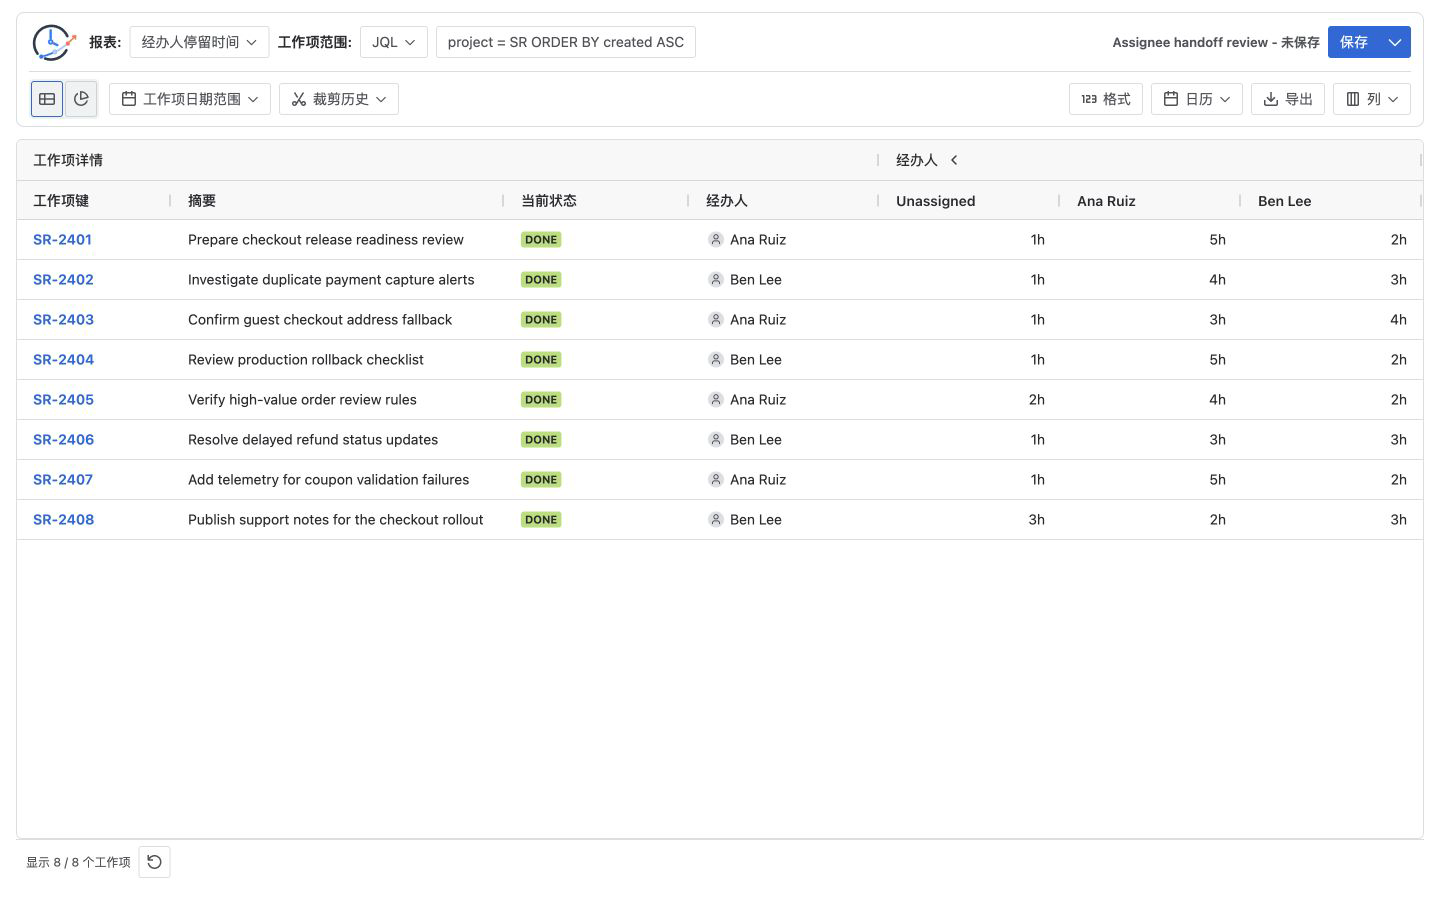The height and width of the screenshot is (900, 1440).
Task: Open the 日历 calendar dropdown
Action: 1197,99
